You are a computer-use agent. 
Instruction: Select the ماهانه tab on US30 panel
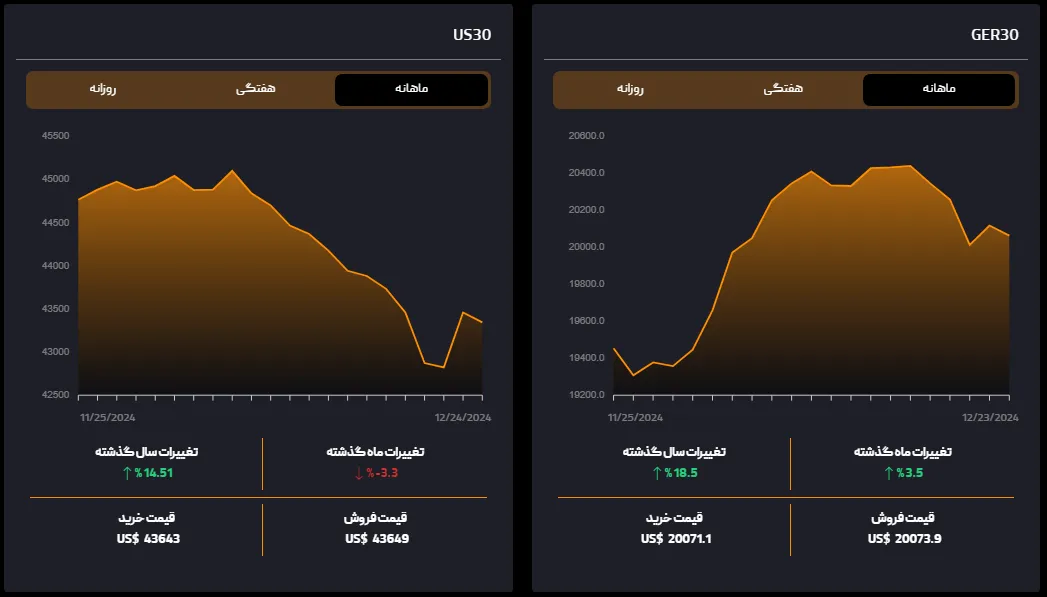(411, 90)
